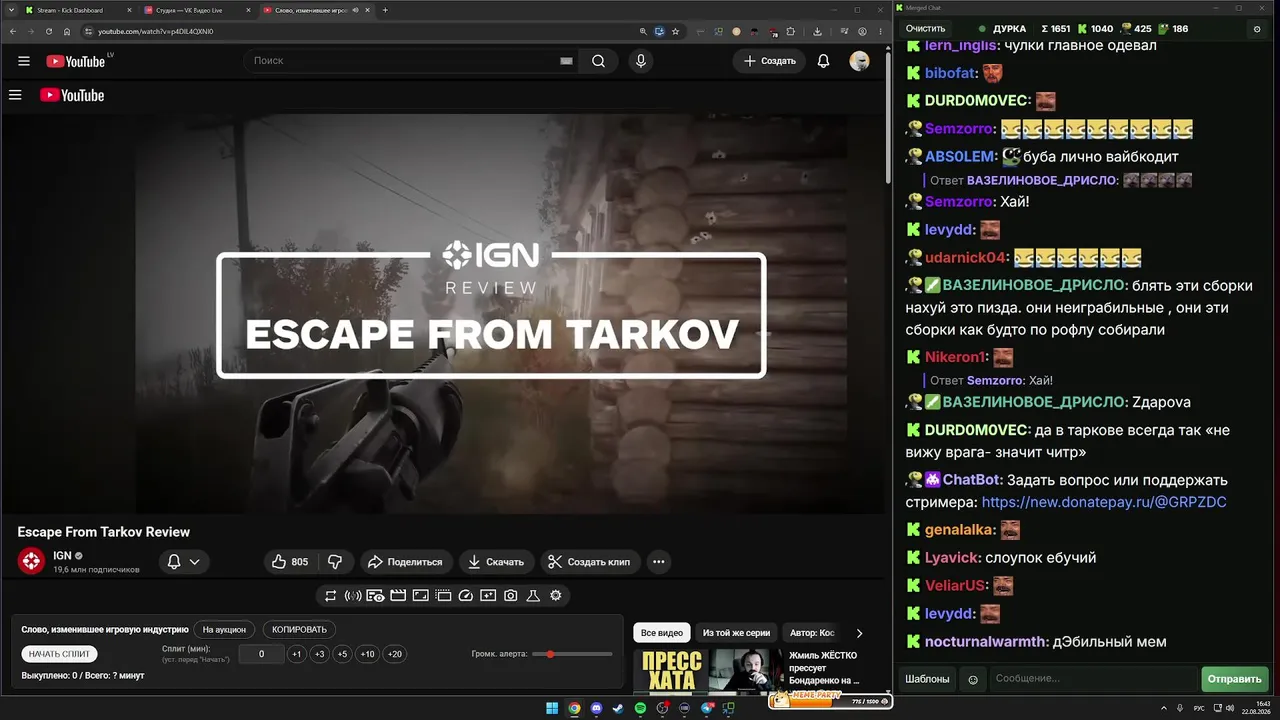1280x720 pixels.
Task: Click the volume boost waves icon
Action: point(353,596)
